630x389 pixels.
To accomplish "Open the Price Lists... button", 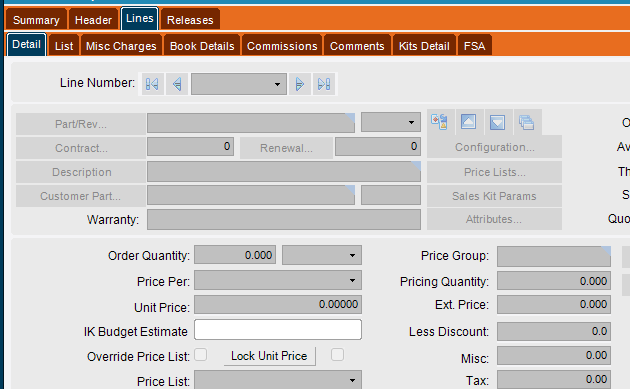I will pyautogui.click(x=494, y=172).
